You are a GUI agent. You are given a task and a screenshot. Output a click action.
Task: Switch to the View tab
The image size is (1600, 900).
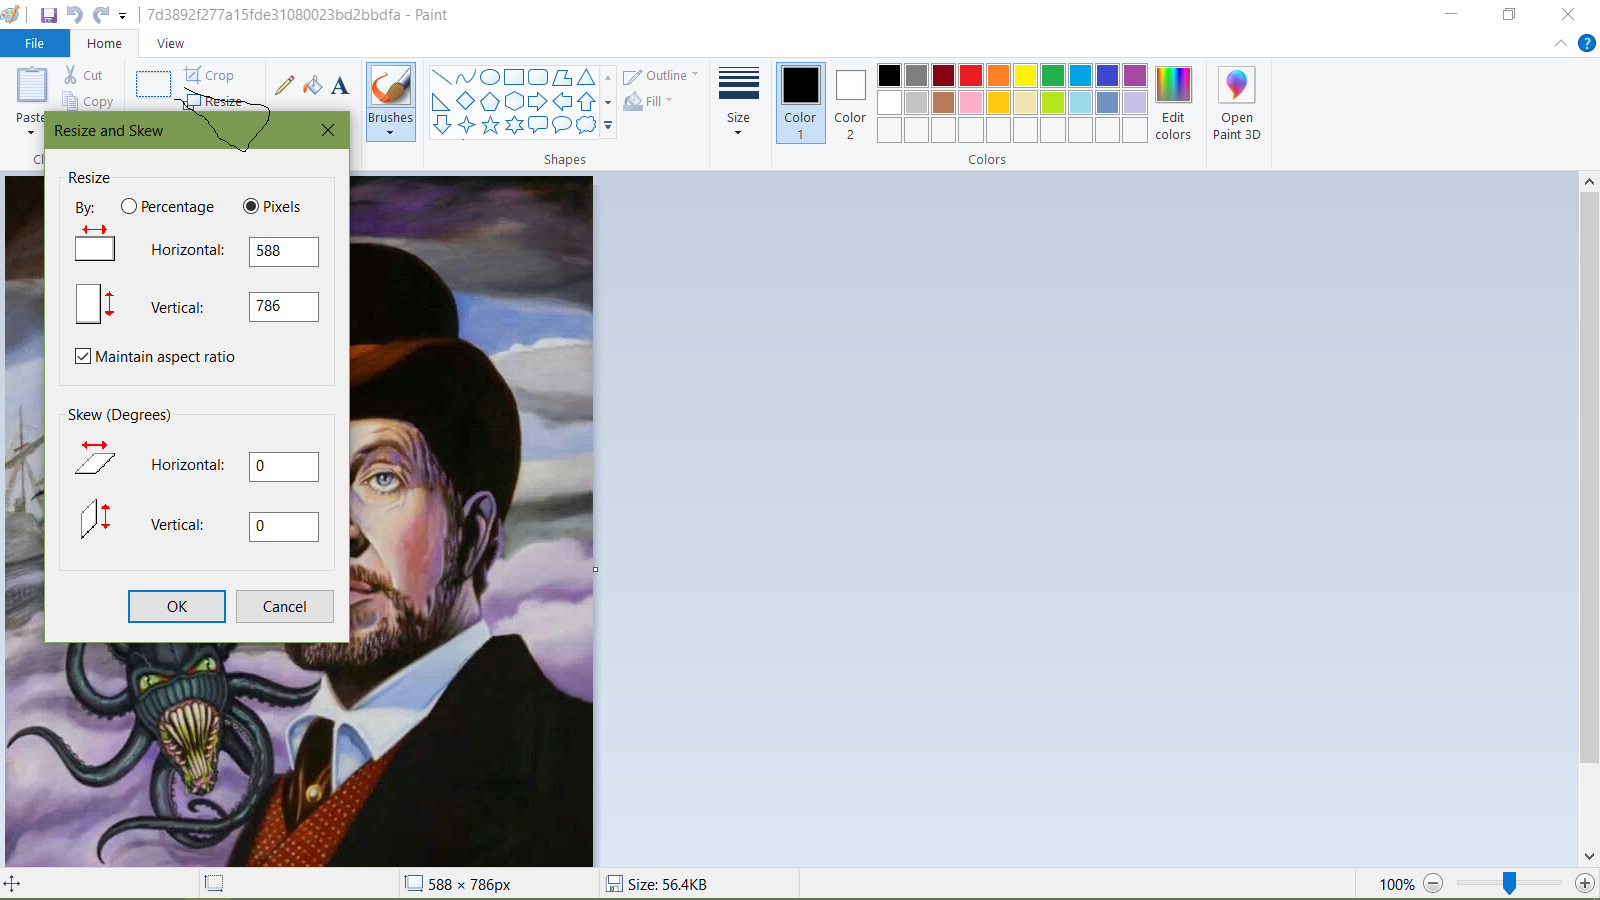click(170, 43)
